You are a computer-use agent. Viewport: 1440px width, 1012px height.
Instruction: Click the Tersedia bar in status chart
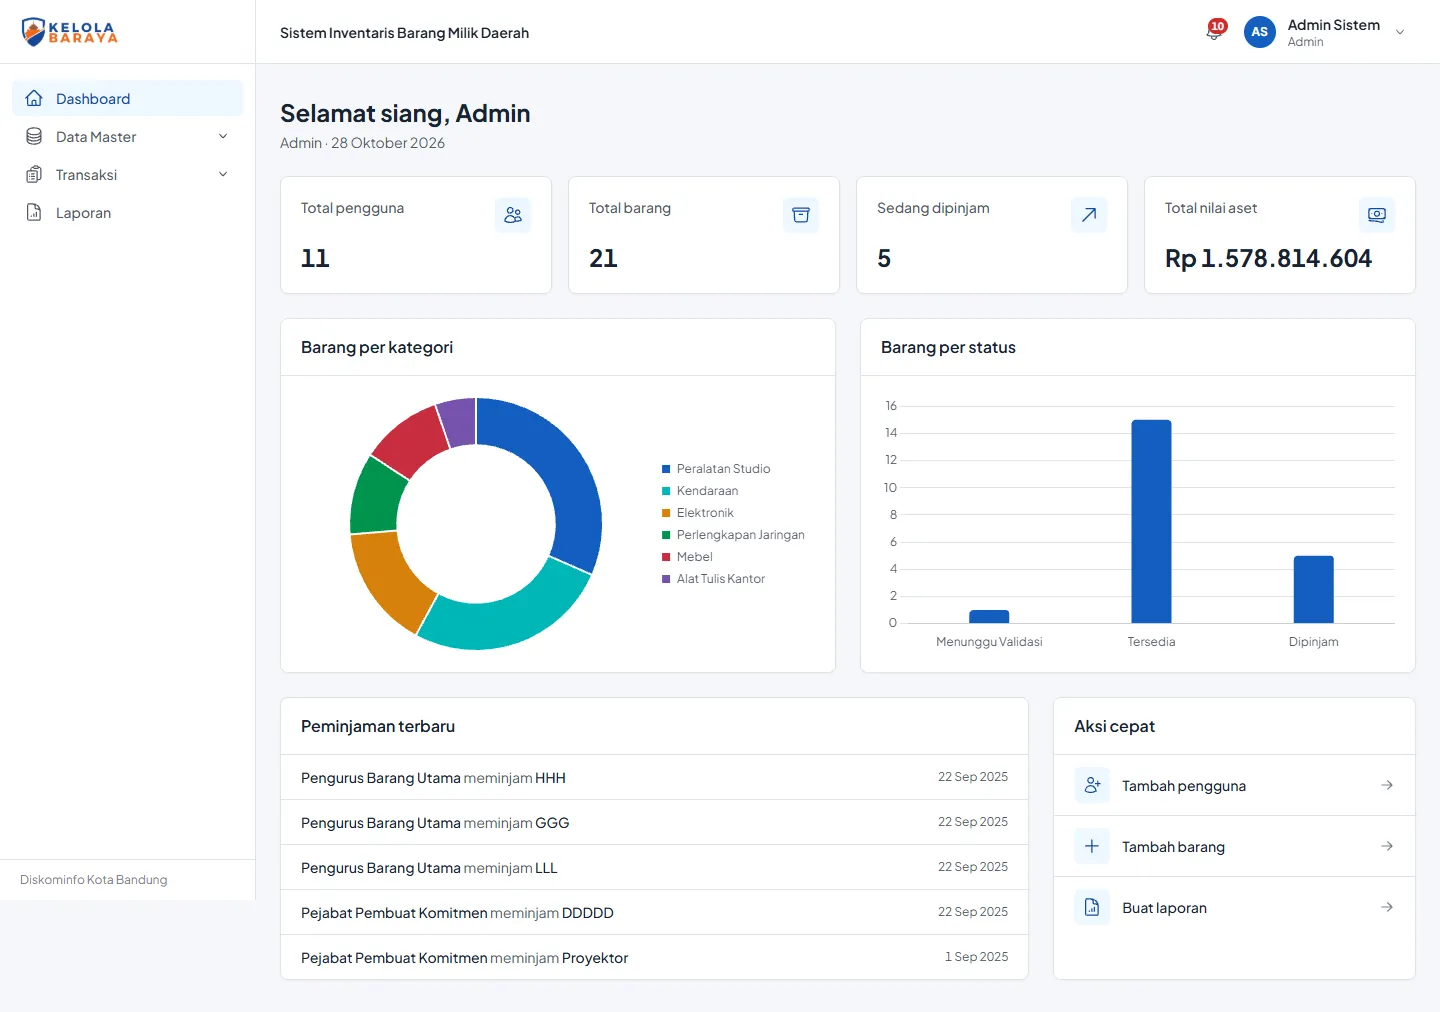[1151, 521]
